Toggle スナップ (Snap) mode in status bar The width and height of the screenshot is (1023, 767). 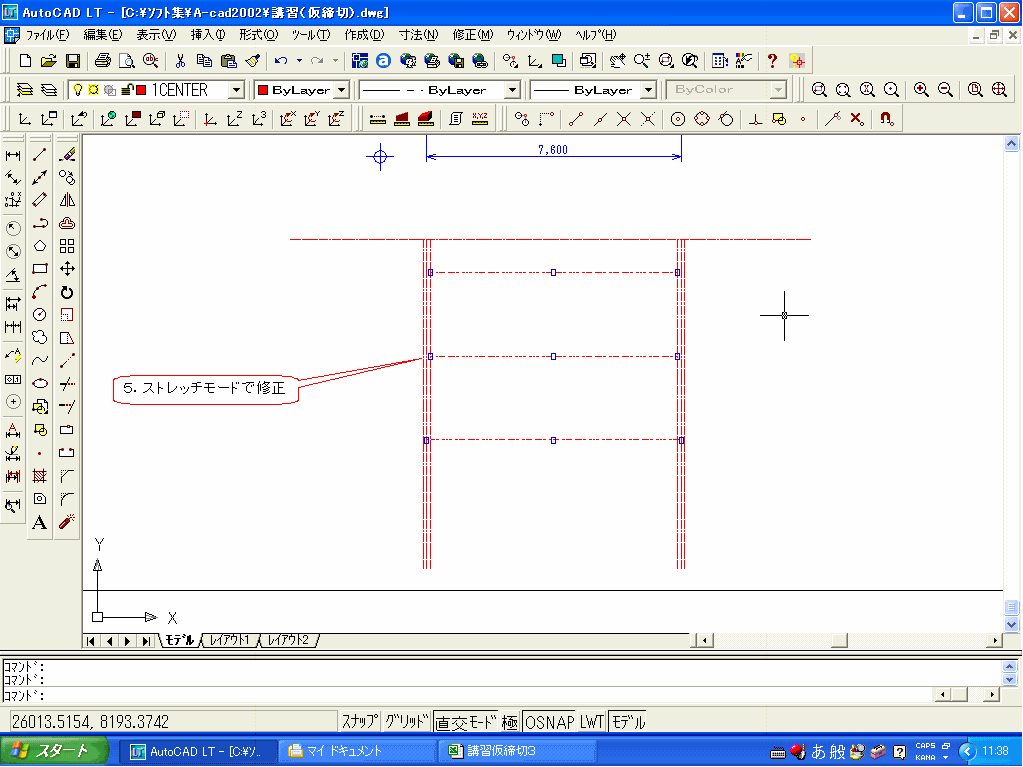(x=359, y=722)
